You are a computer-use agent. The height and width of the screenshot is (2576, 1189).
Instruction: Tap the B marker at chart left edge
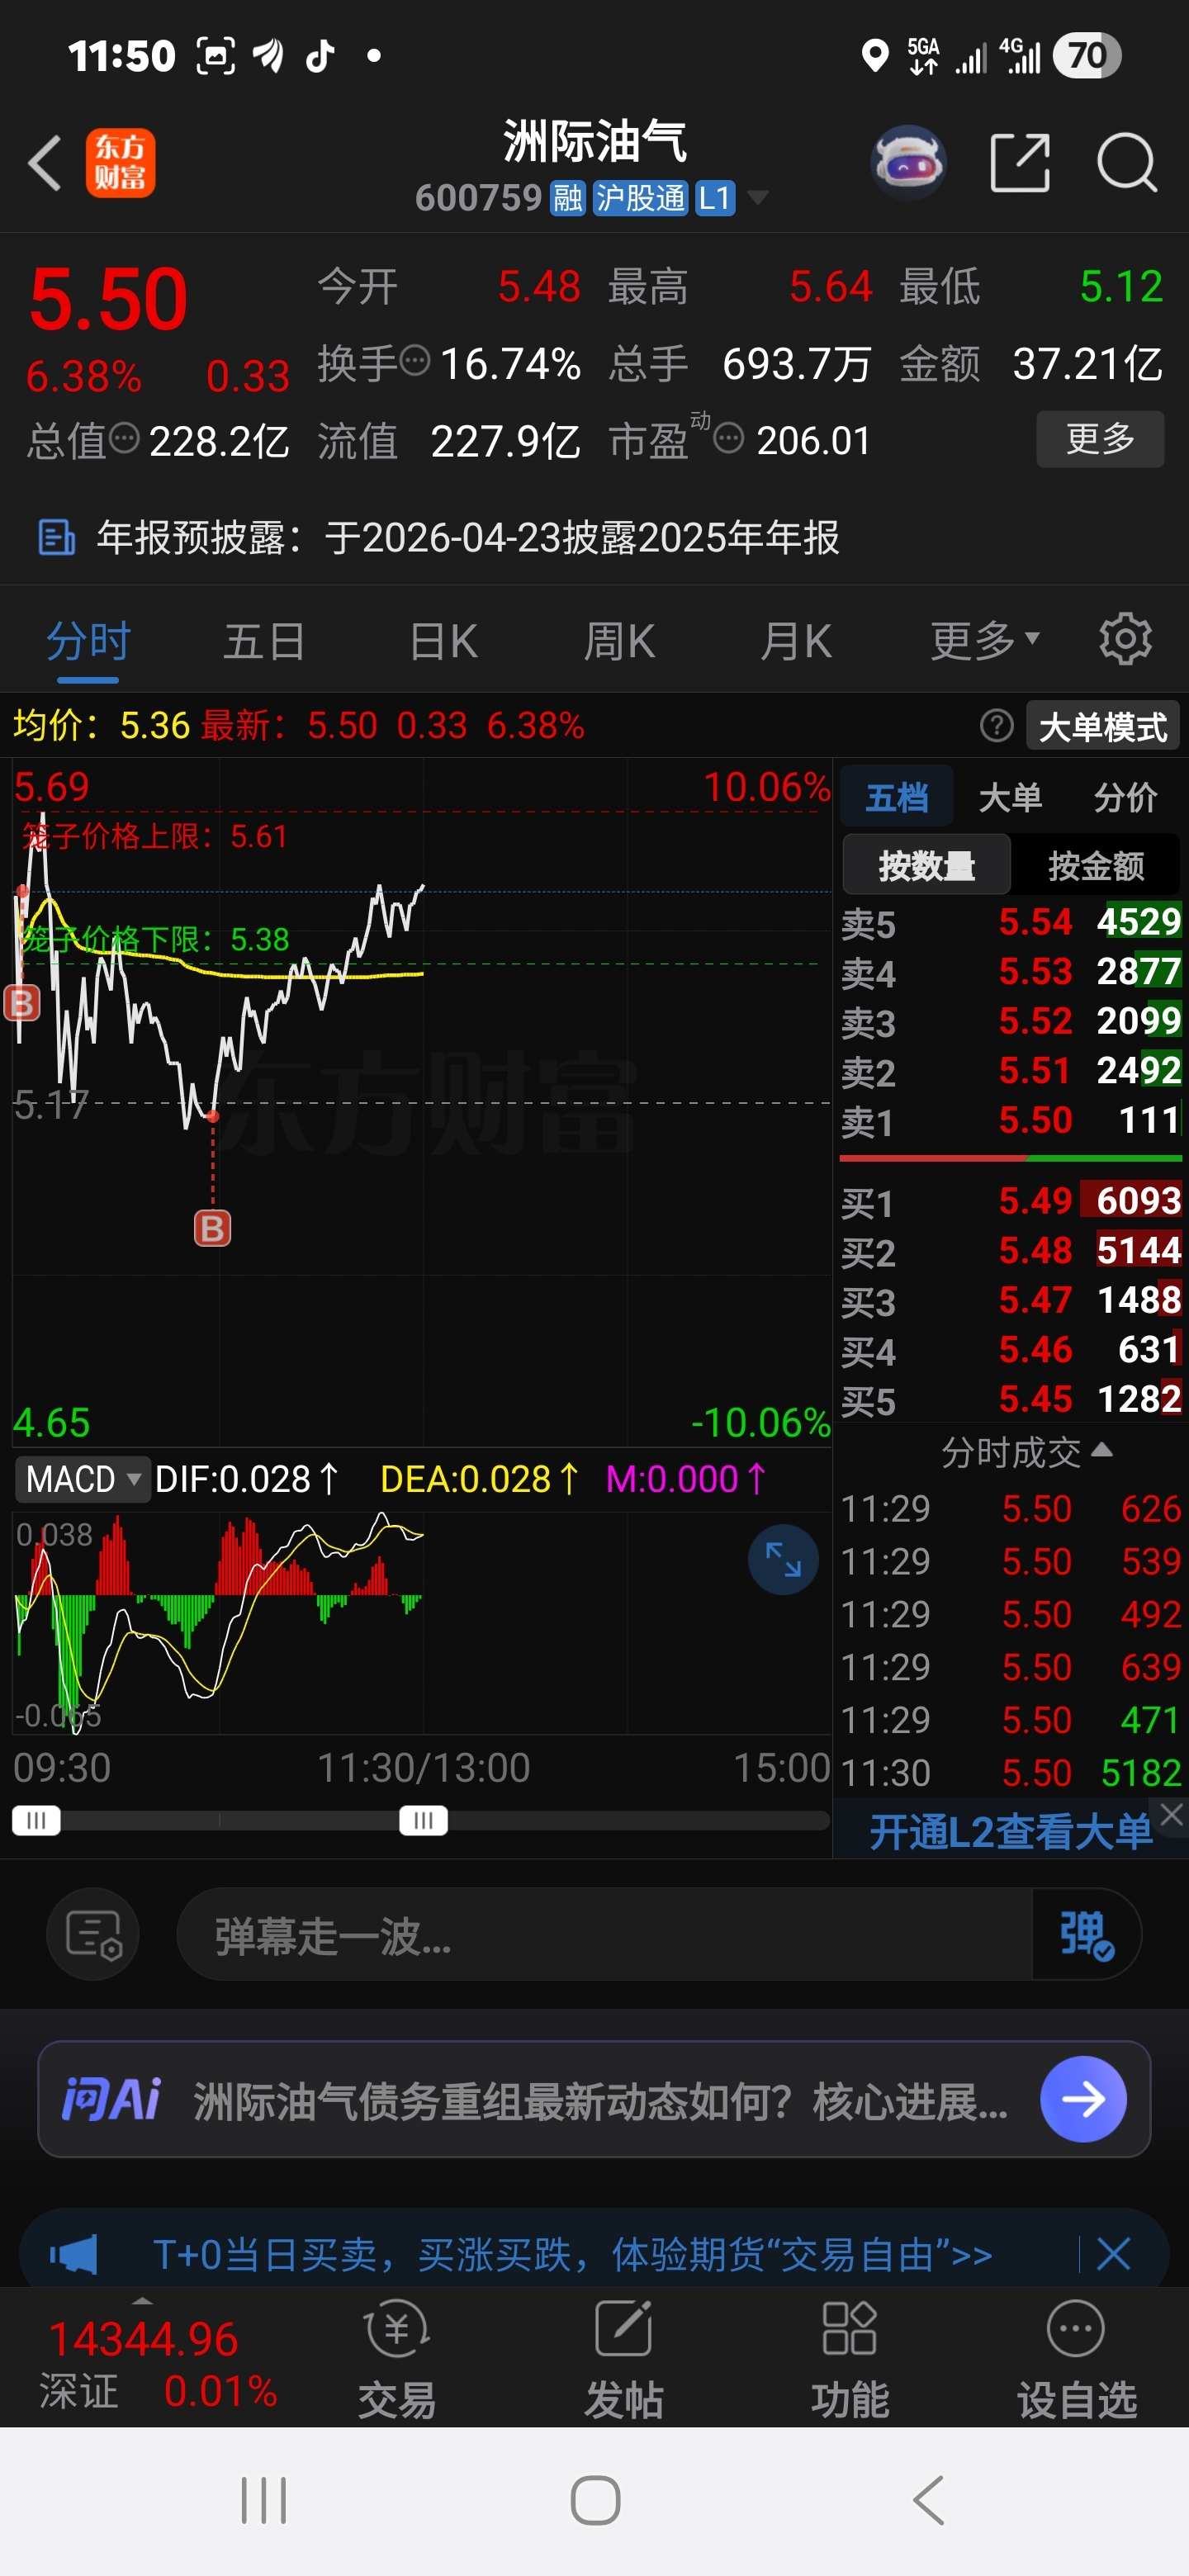pyautogui.click(x=21, y=1002)
